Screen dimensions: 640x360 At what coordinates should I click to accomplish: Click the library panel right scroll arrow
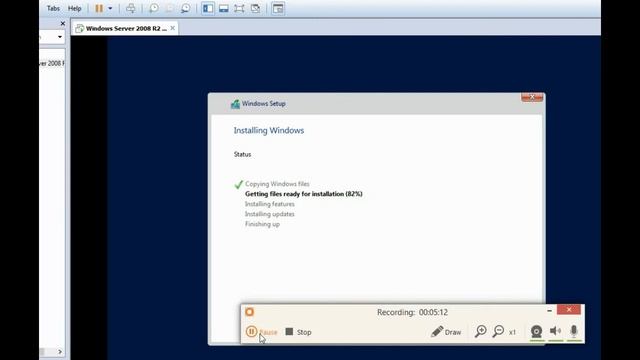60,351
